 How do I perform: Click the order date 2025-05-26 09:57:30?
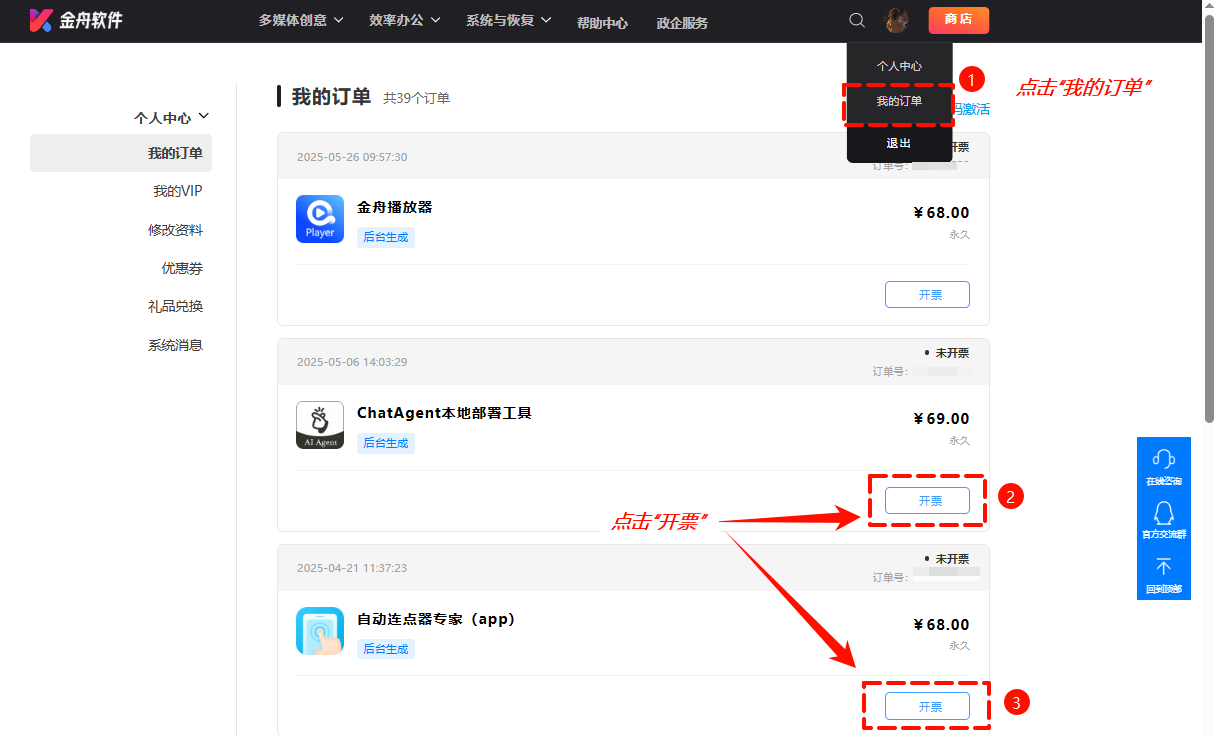pos(352,157)
